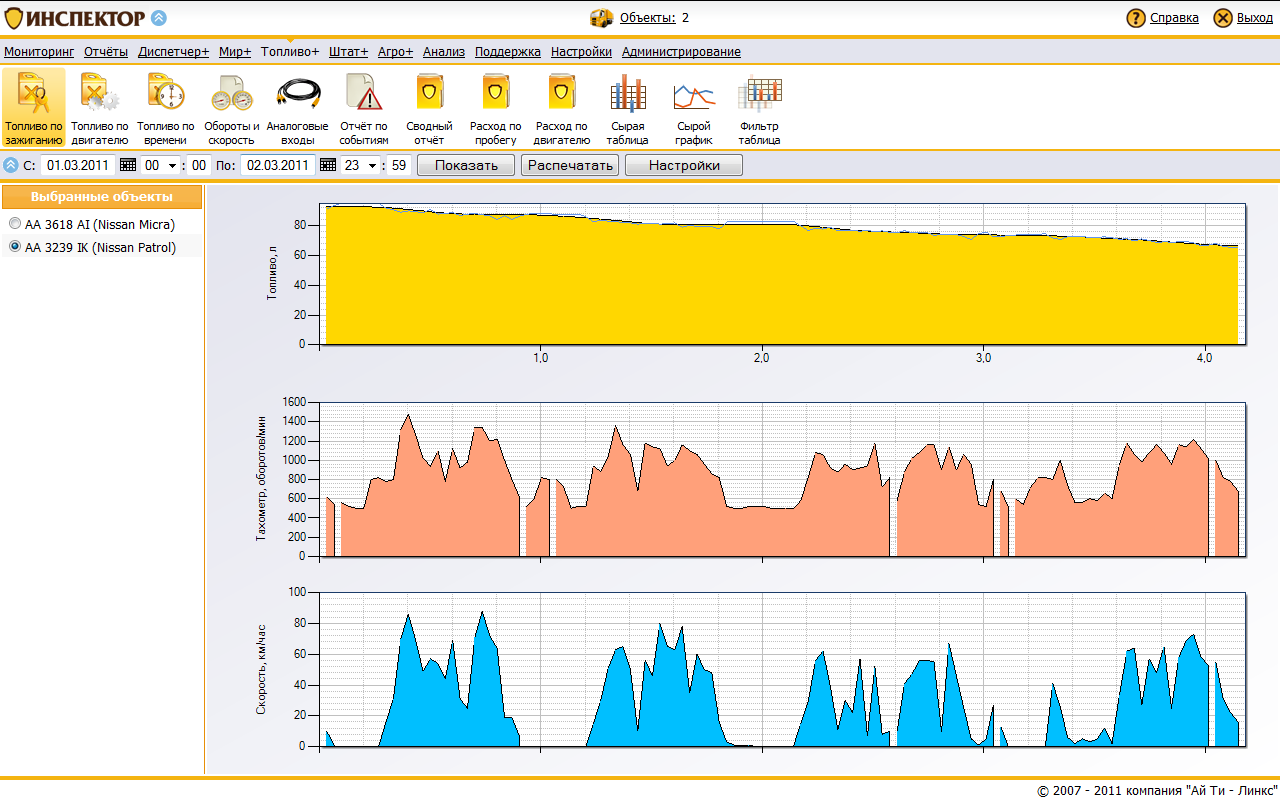The image size is (1280, 800).
Task: Click the orange tachometer chart
Action: [x=783, y=479]
